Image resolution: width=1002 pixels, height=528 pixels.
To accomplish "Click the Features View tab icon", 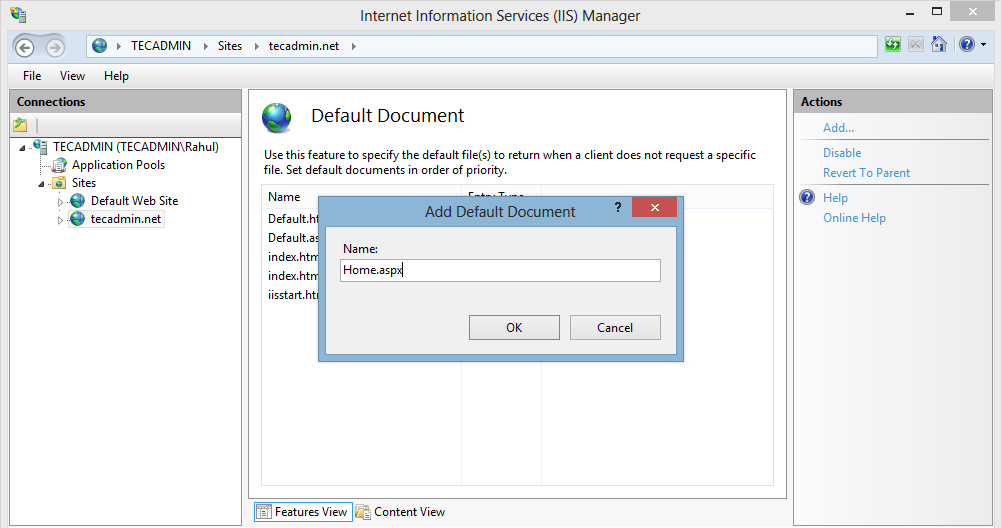I will coord(263,512).
